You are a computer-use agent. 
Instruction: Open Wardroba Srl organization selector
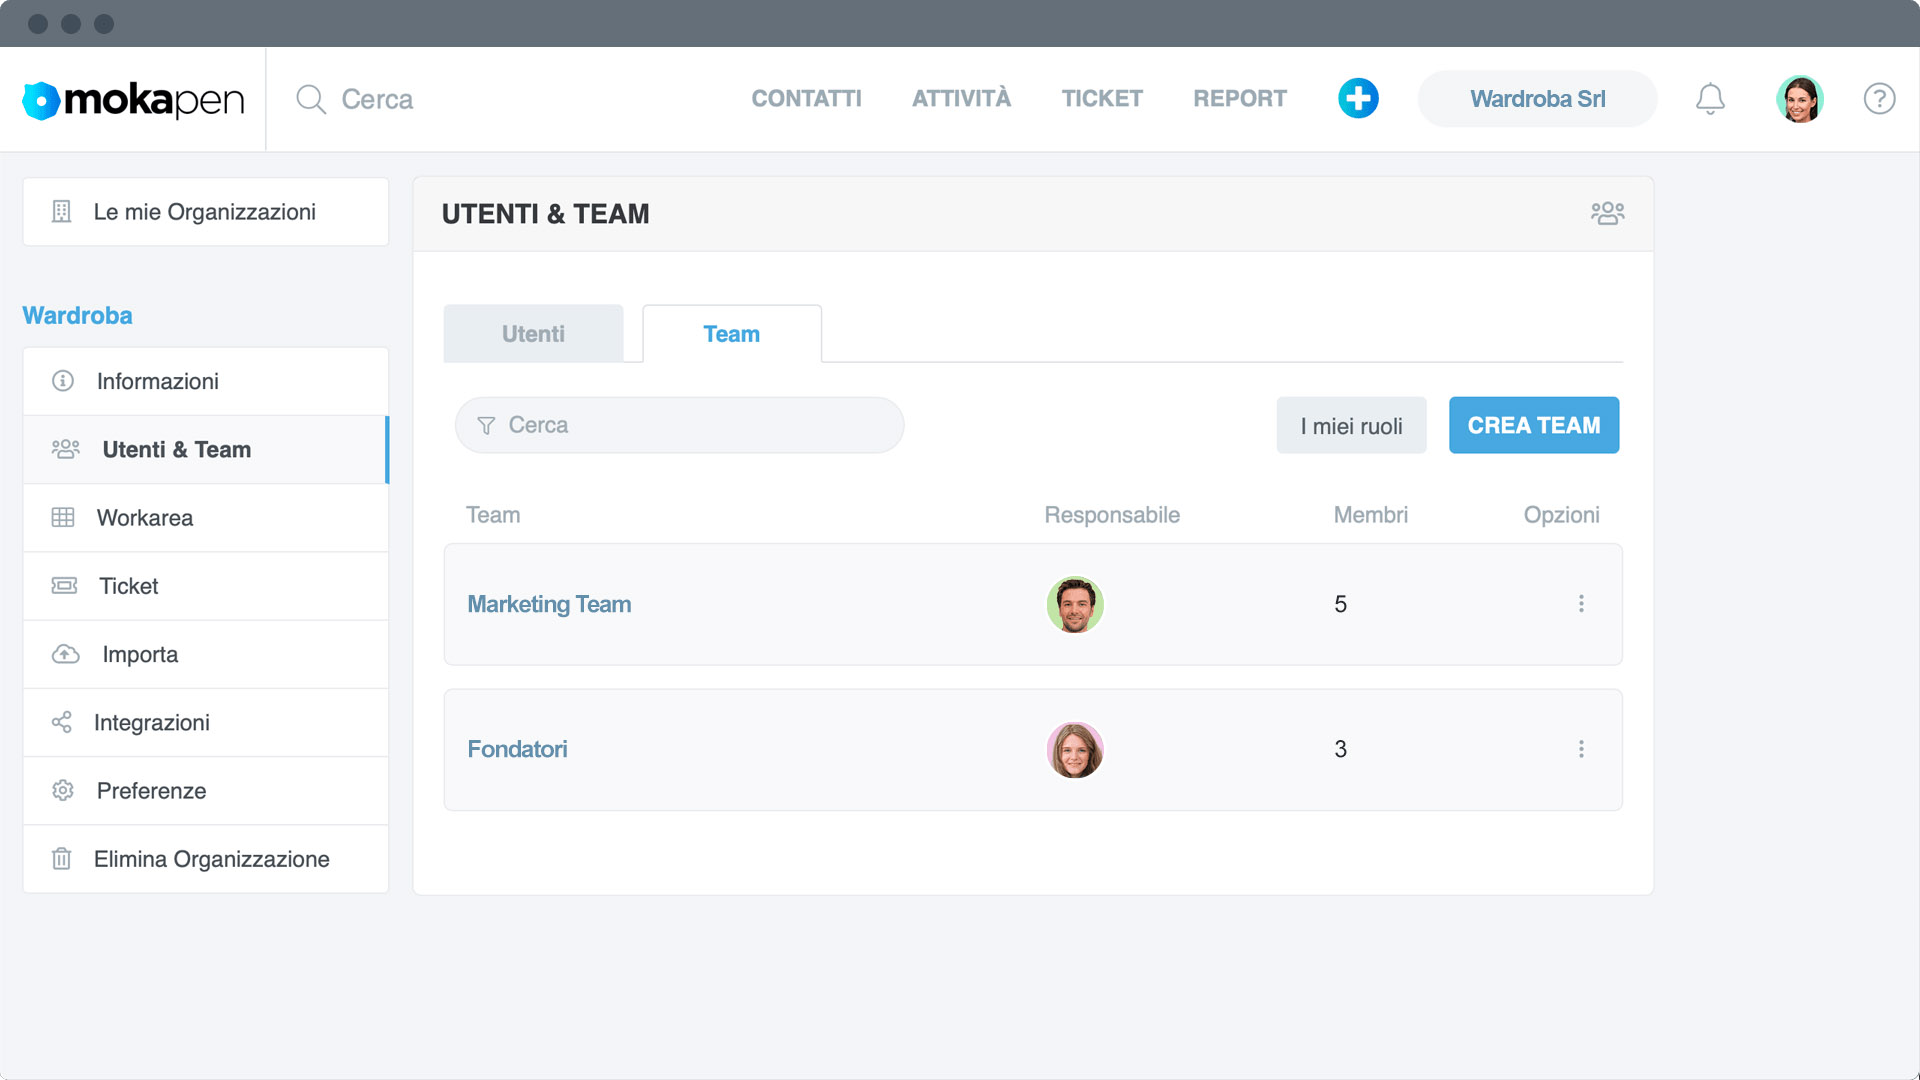(x=1537, y=98)
